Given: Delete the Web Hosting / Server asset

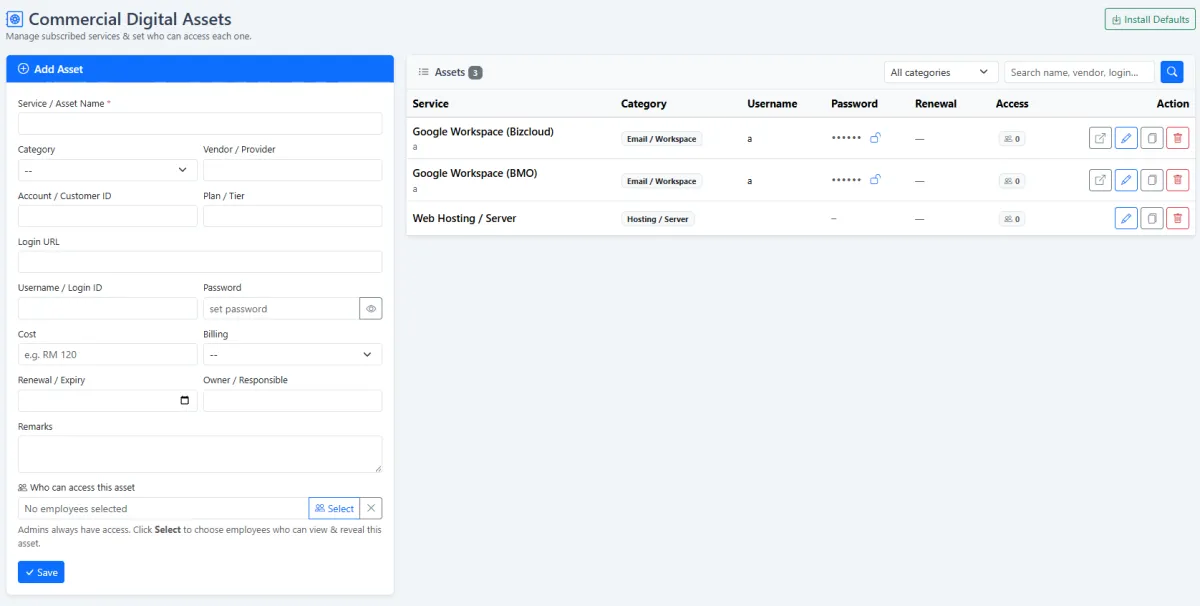Looking at the screenshot, I should [1178, 218].
